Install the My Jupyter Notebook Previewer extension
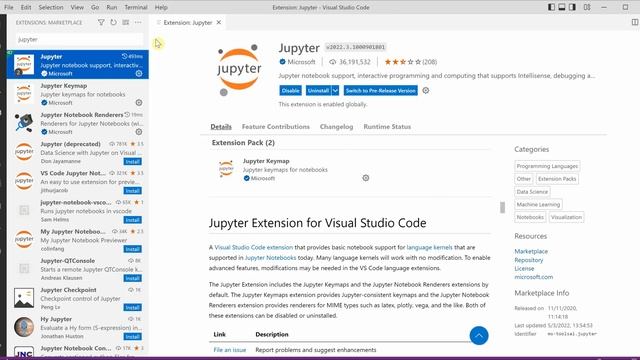 click(x=133, y=249)
